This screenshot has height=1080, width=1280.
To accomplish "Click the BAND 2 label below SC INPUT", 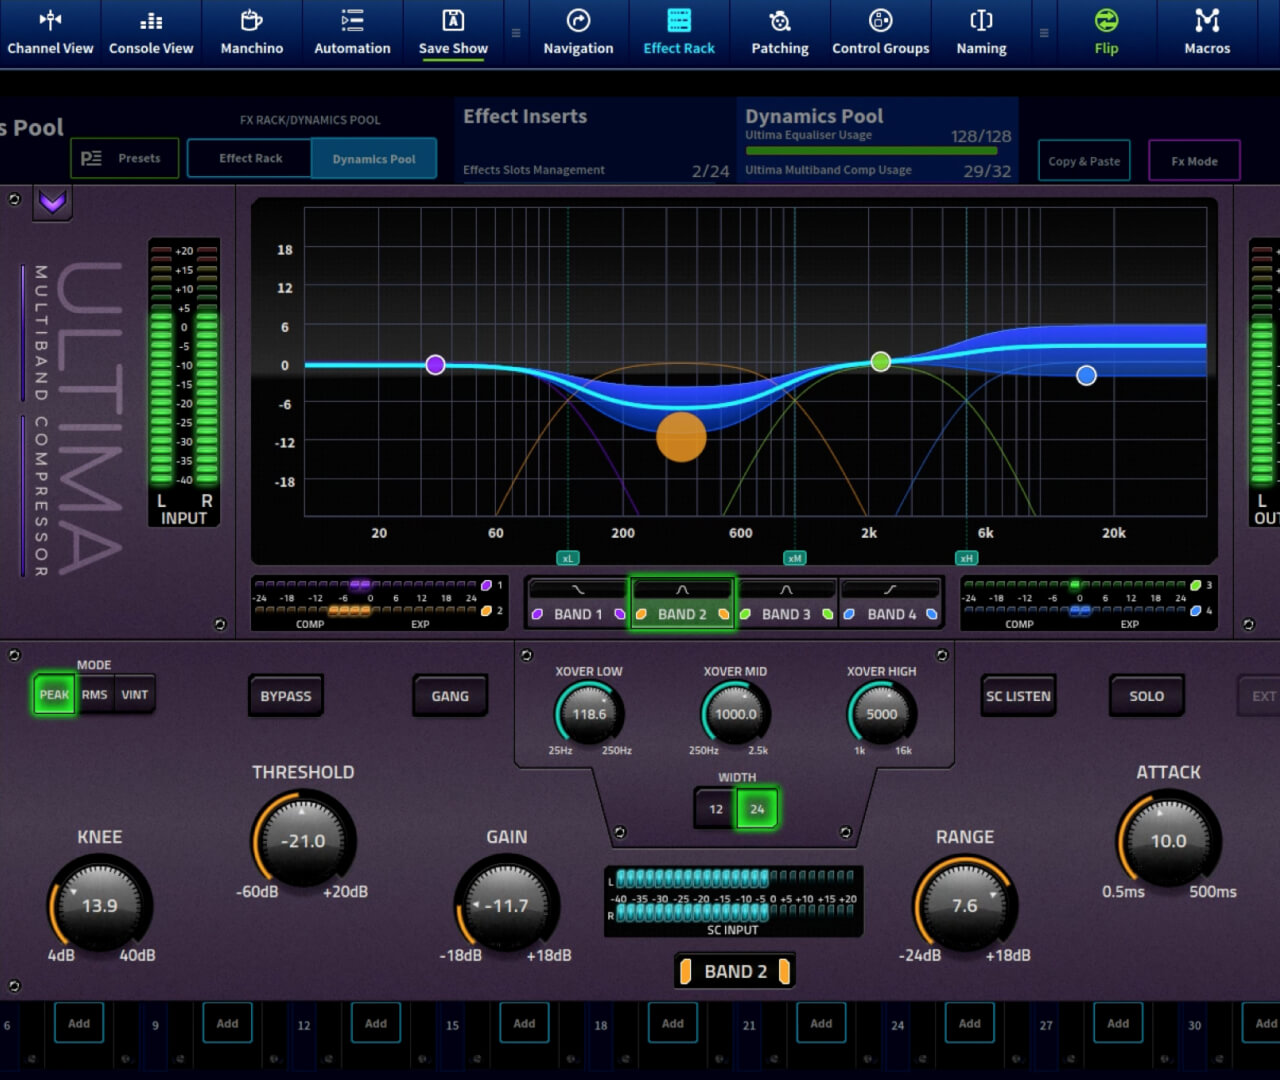I will (x=735, y=971).
